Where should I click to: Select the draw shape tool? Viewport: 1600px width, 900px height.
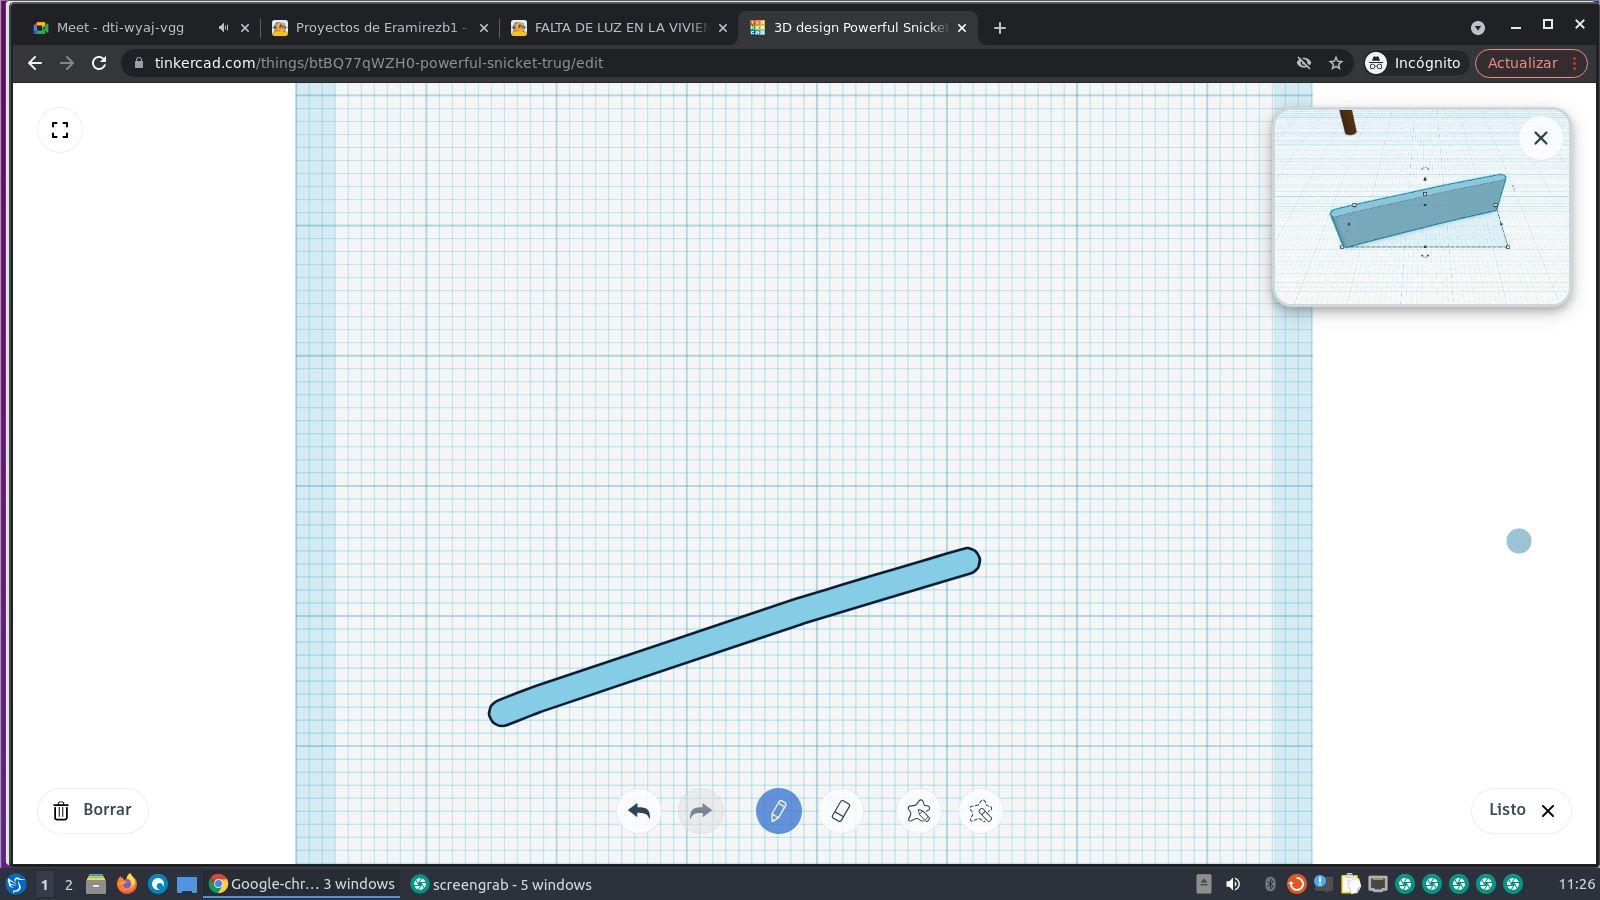click(x=919, y=811)
